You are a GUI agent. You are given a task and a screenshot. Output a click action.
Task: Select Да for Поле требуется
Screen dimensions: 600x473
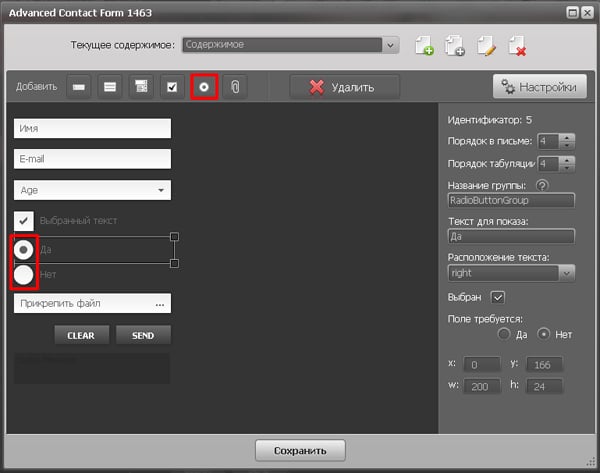point(505,333)
